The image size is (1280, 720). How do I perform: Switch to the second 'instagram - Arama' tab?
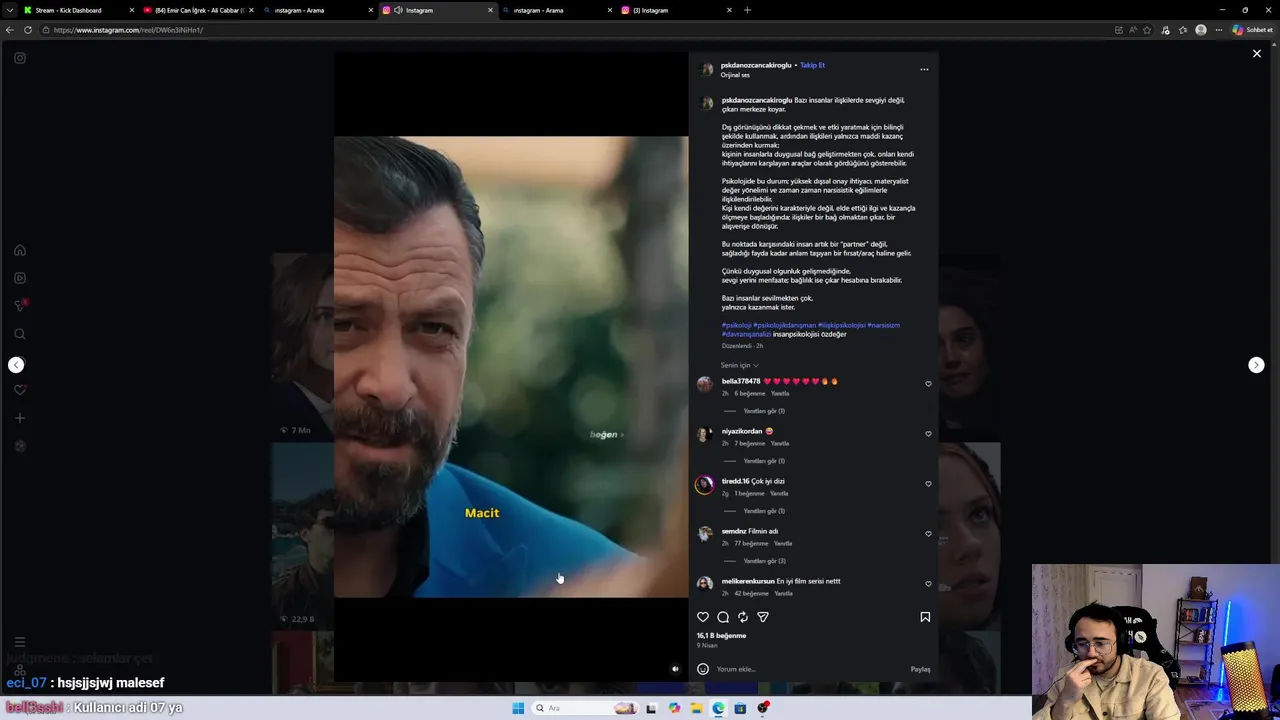click(557, 10)
